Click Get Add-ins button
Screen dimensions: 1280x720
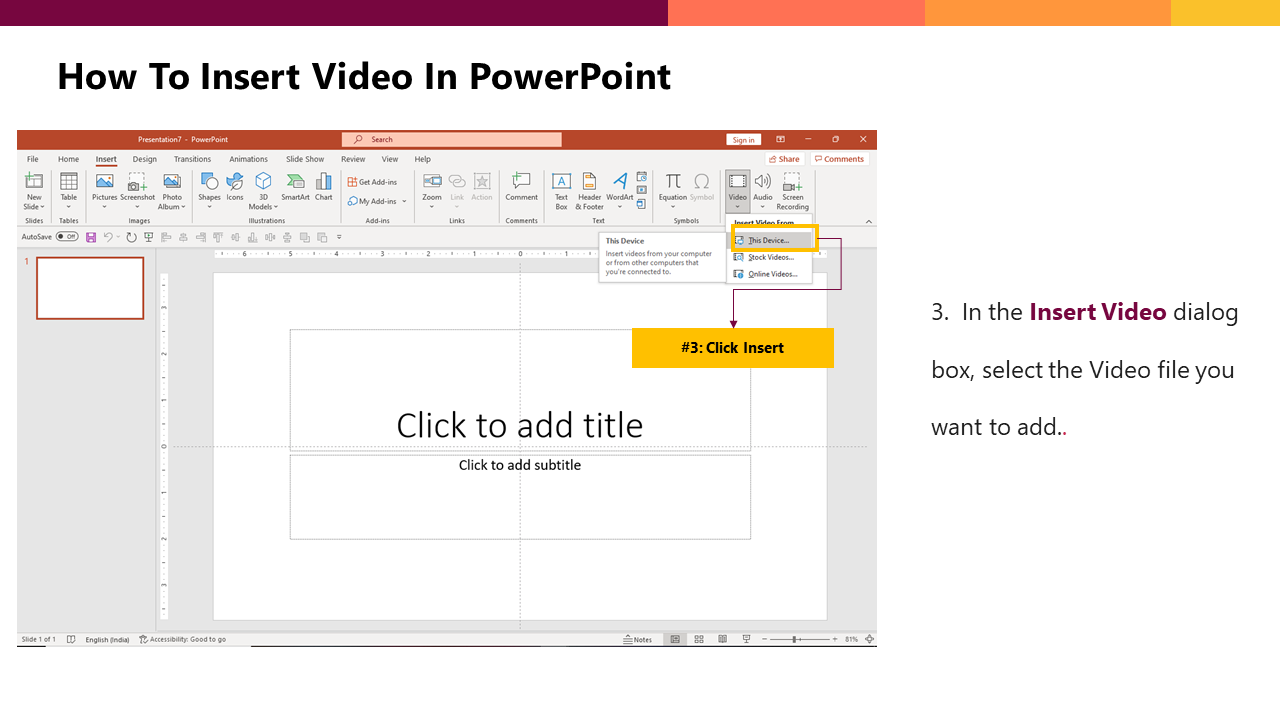tap(372, 182)
